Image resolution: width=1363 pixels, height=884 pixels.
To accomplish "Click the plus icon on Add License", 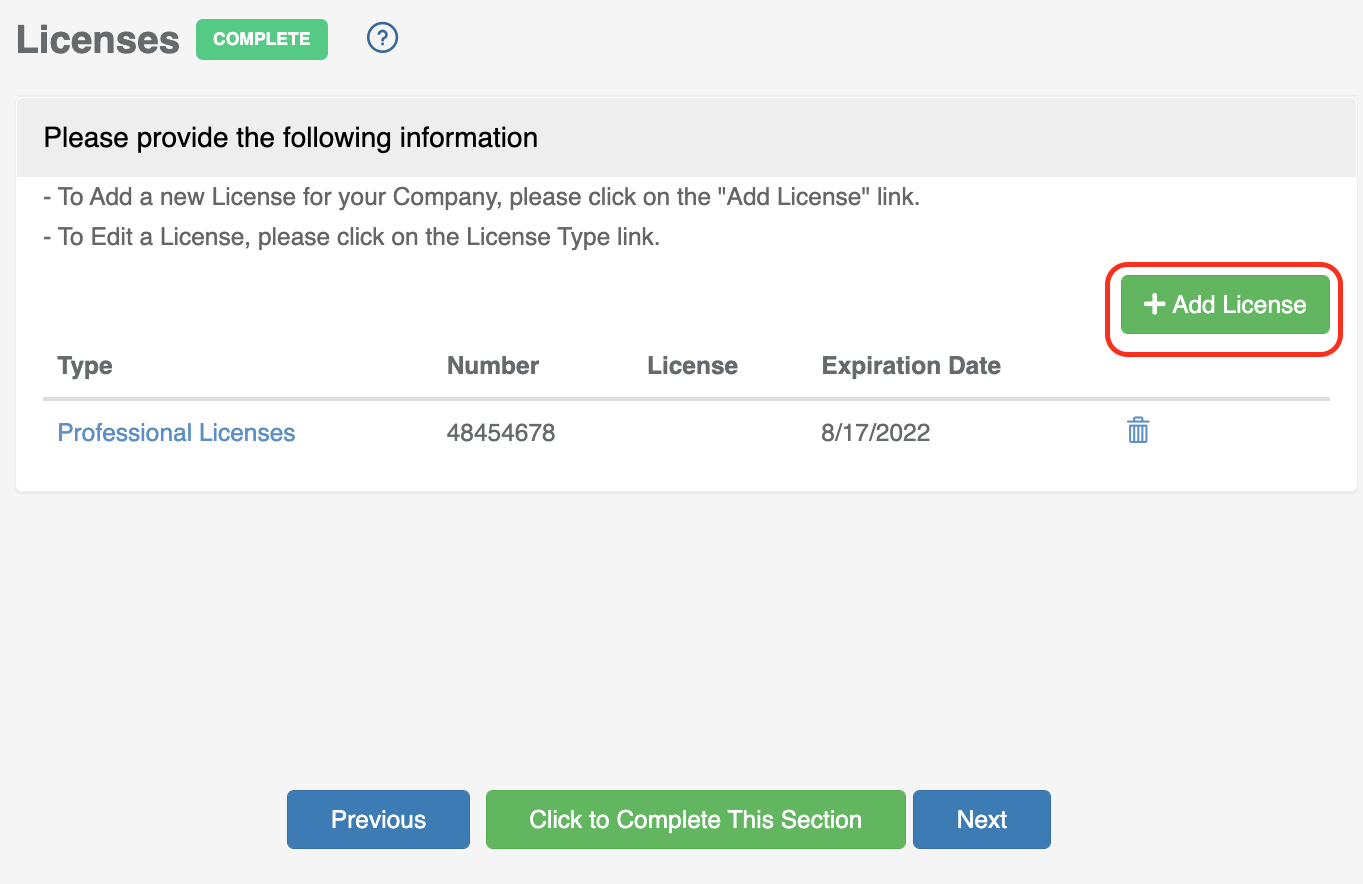I will tap(1154, 305).
